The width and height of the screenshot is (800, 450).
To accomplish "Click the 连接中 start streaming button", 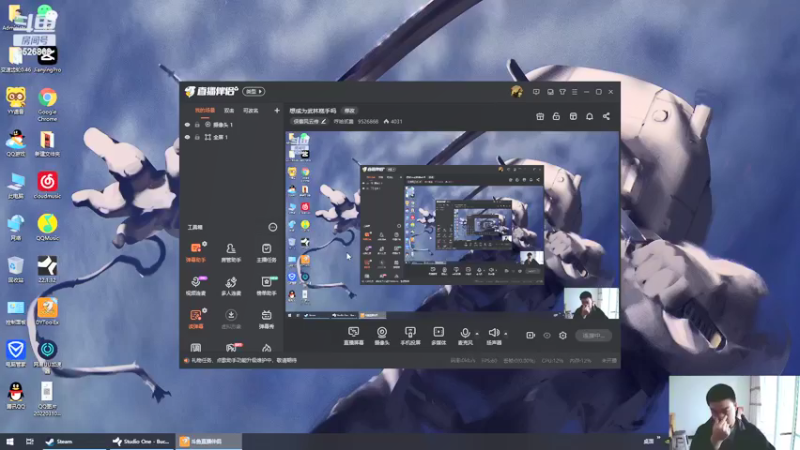I will [593, 336].
